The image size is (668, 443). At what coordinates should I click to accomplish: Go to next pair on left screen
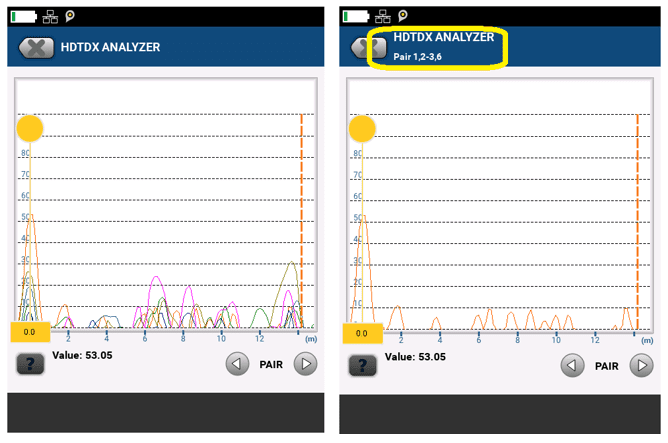(x=306, y=364)
